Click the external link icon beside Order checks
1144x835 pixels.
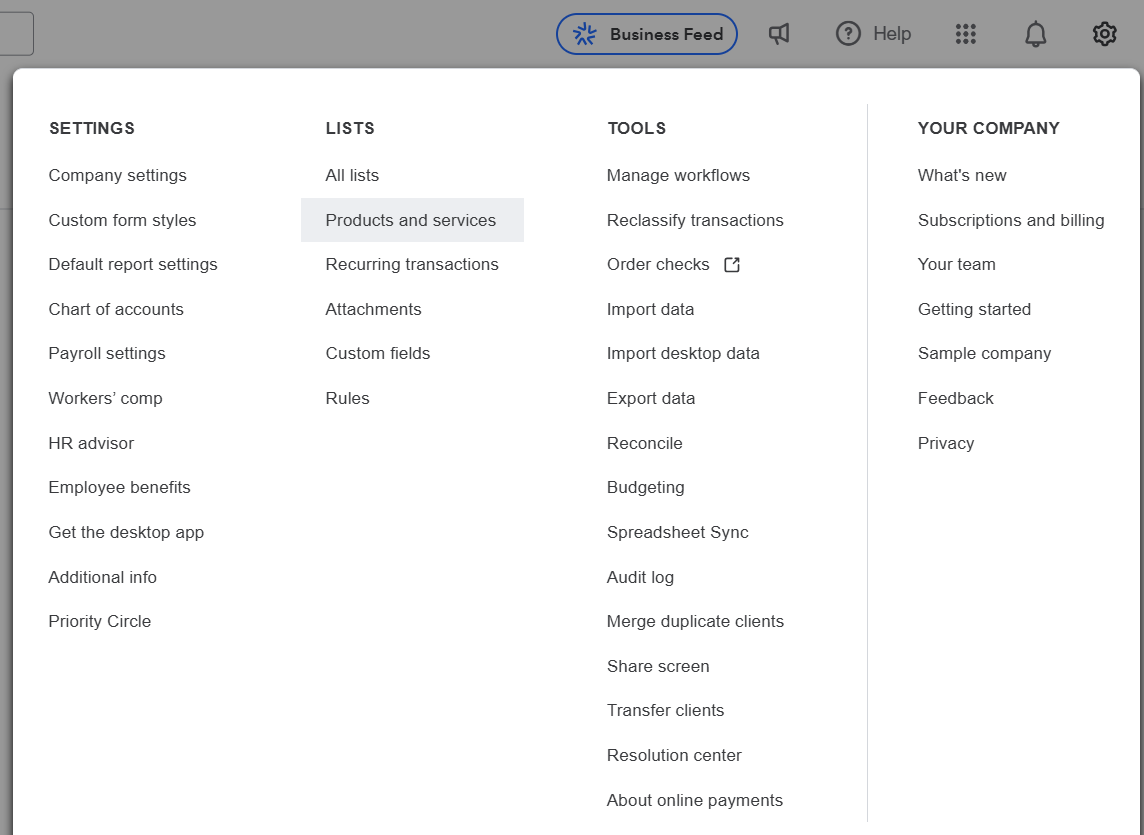pos(732,264)
